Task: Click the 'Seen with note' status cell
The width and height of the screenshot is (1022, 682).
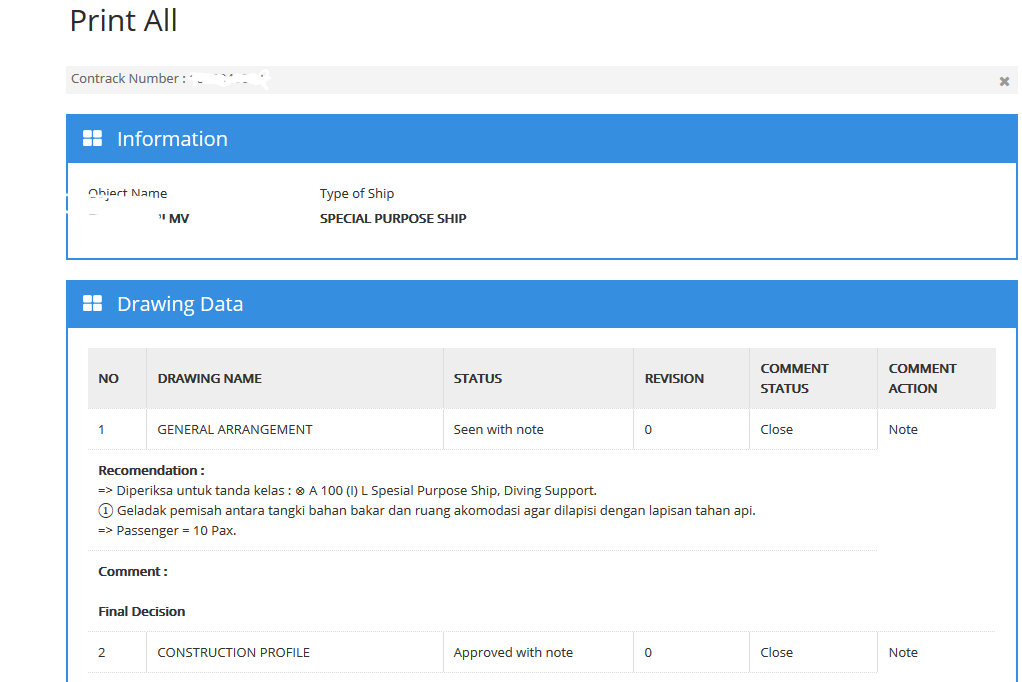Action: click(498, 430)
